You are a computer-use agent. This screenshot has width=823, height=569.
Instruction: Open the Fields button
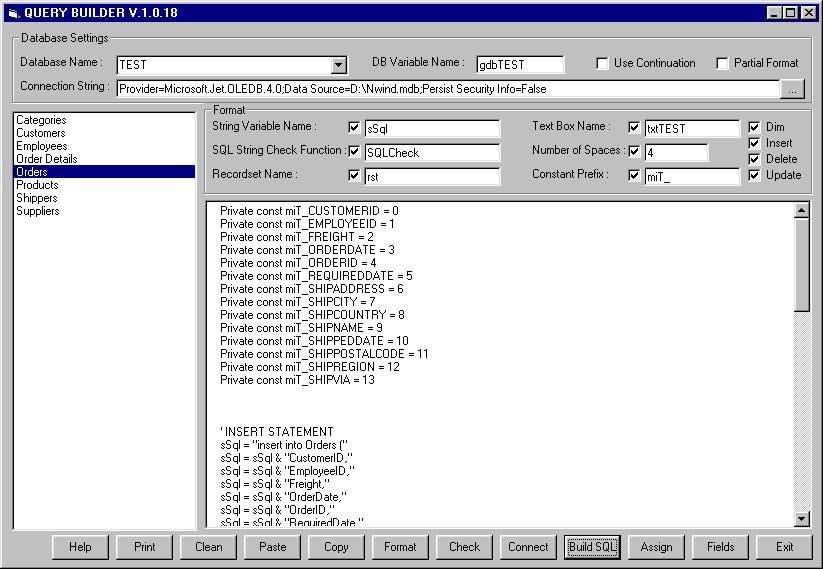click(720, 547)
